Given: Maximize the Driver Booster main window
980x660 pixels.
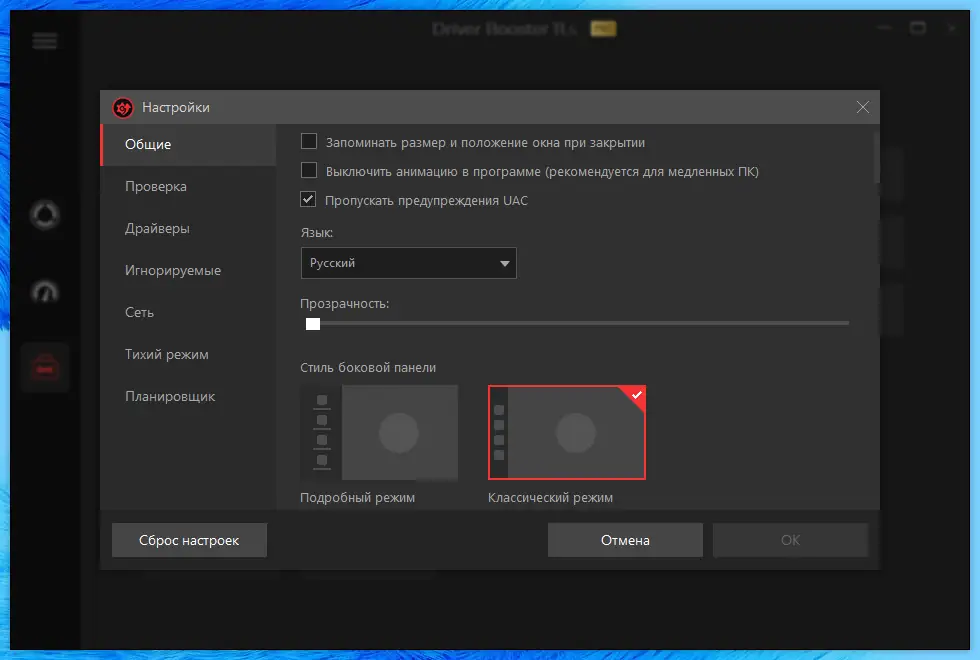Looking at the screenshot, I should pyautogui.click(x=918, y=28).
